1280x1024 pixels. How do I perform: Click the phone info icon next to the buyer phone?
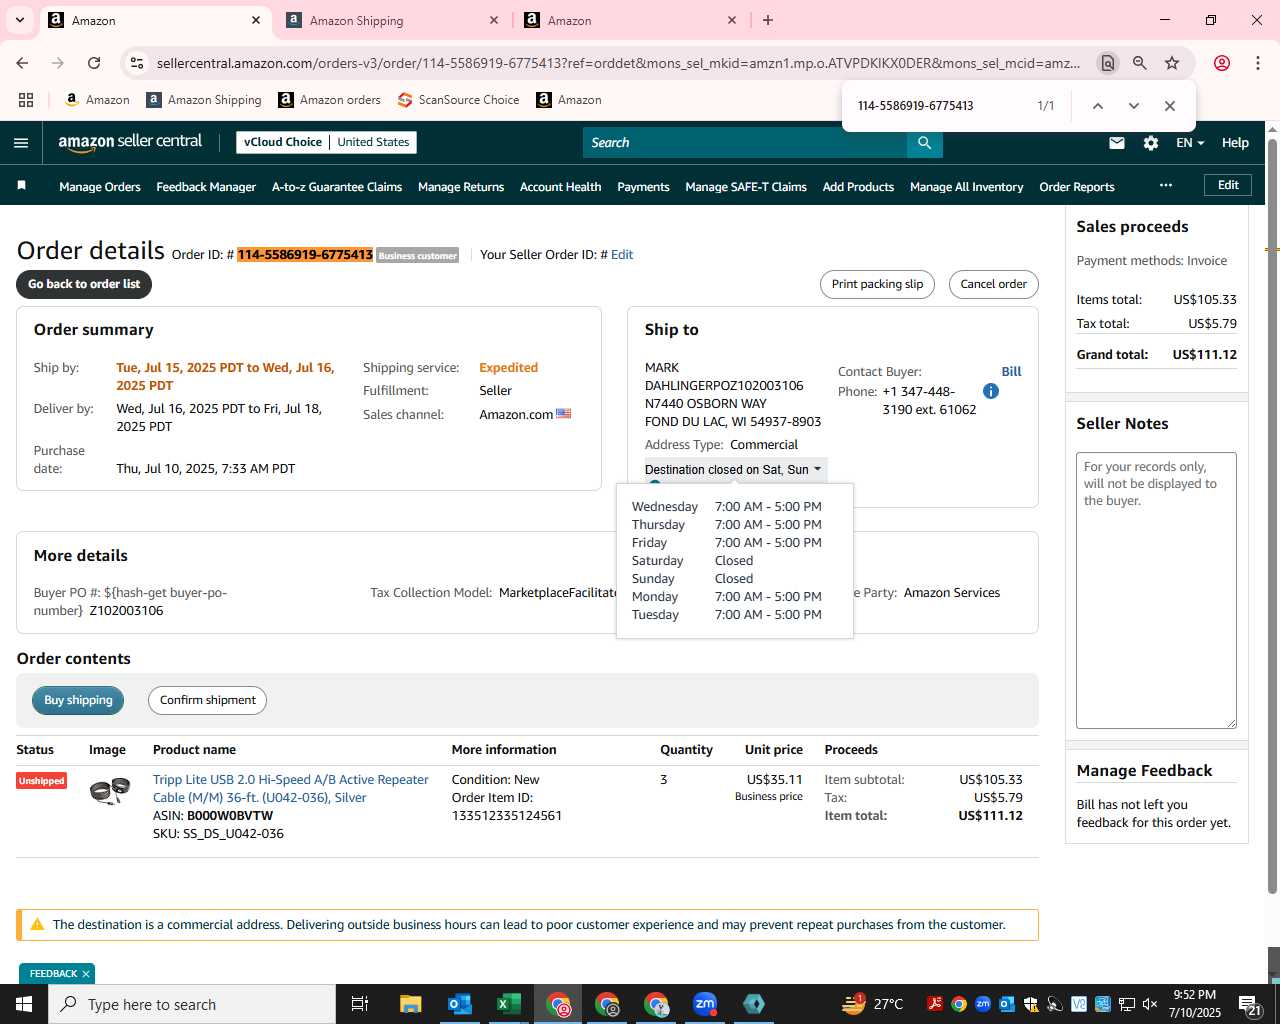point(991,391)
